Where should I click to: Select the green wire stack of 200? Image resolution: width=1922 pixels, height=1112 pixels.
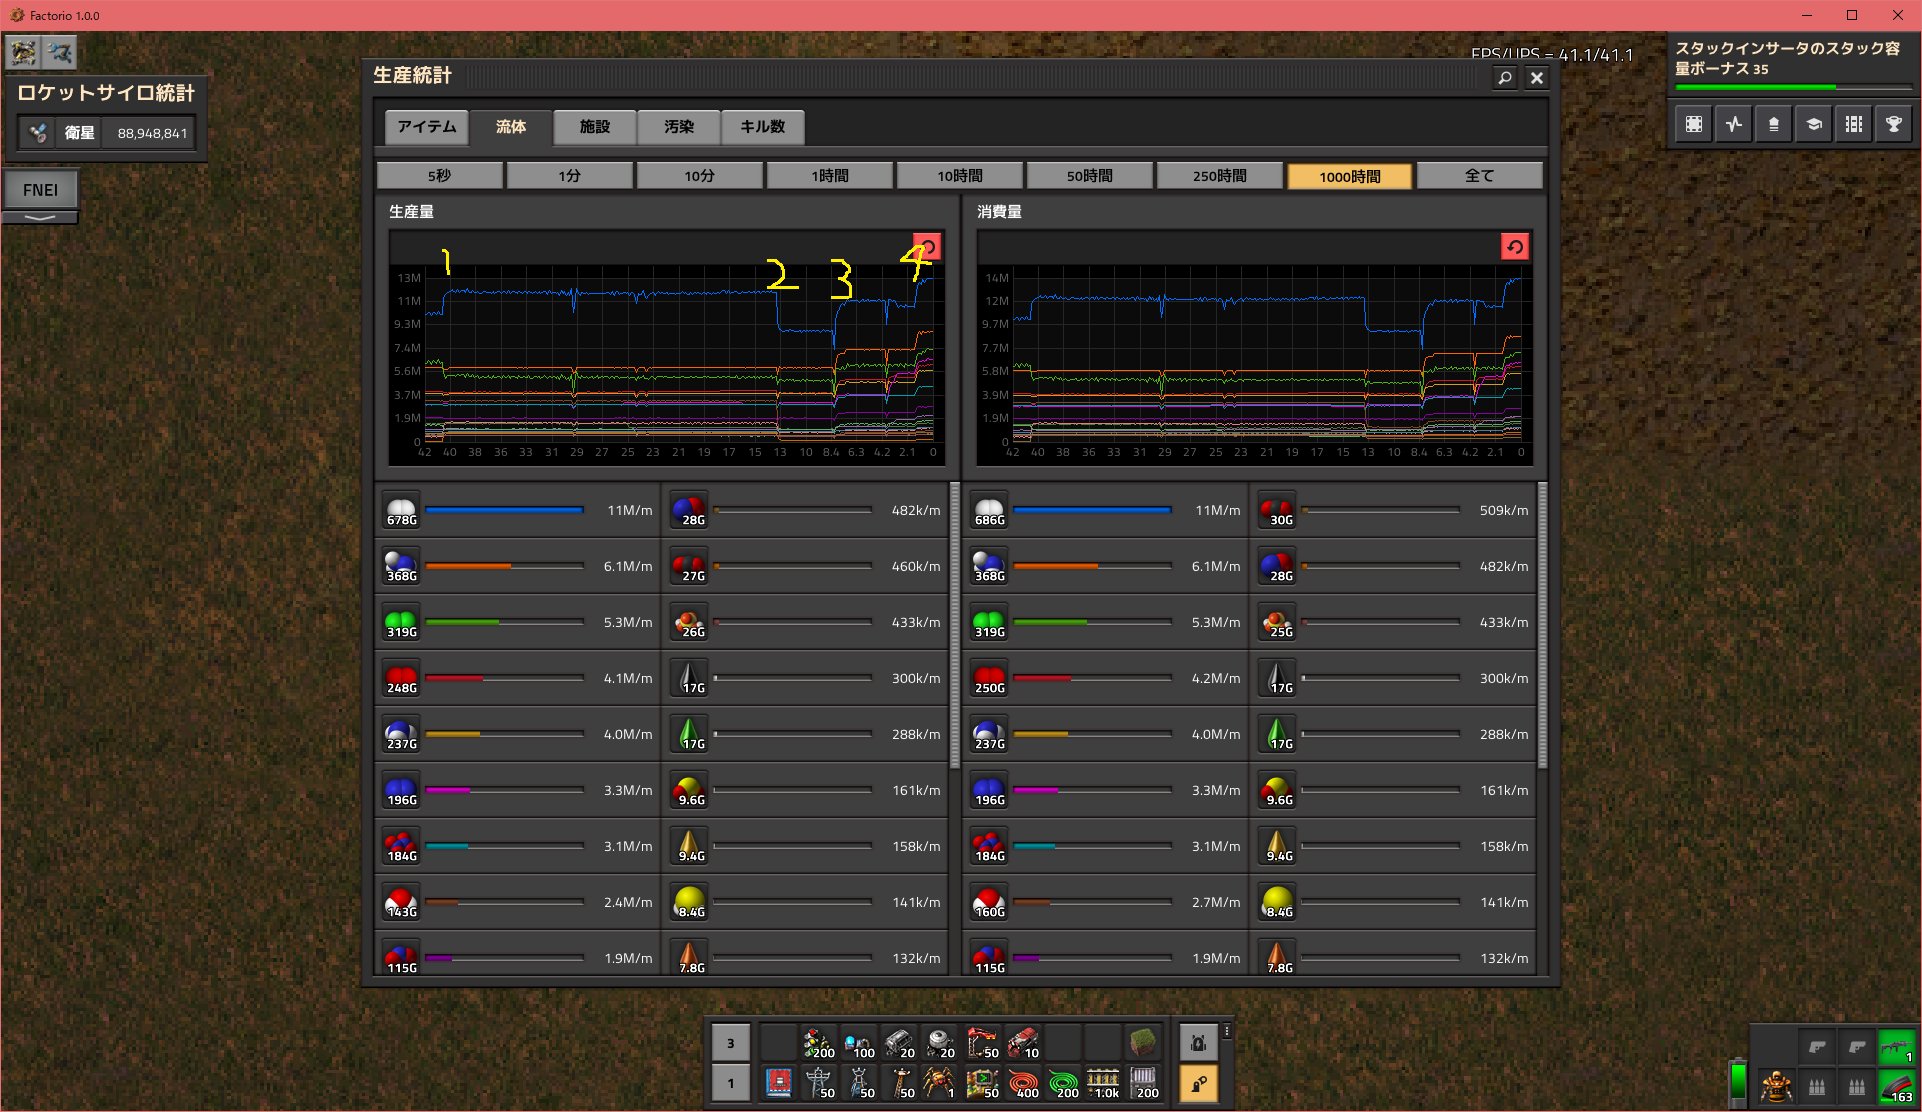[x=1063, y=1083]
